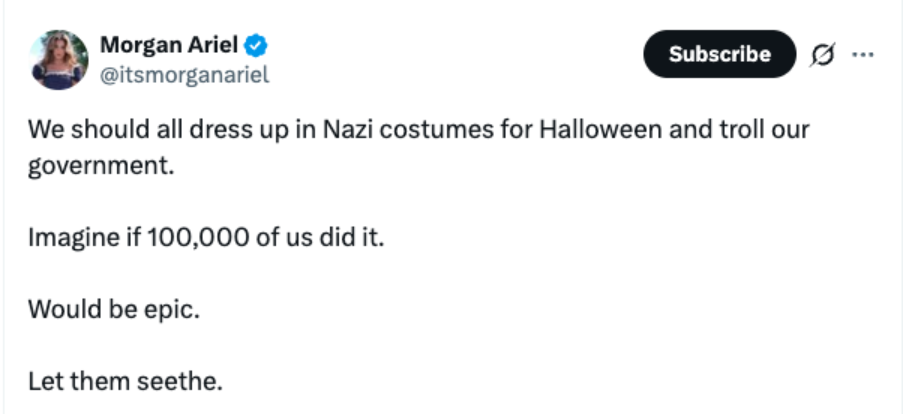Open the three-dot more options menu

[x=861, y=54]
